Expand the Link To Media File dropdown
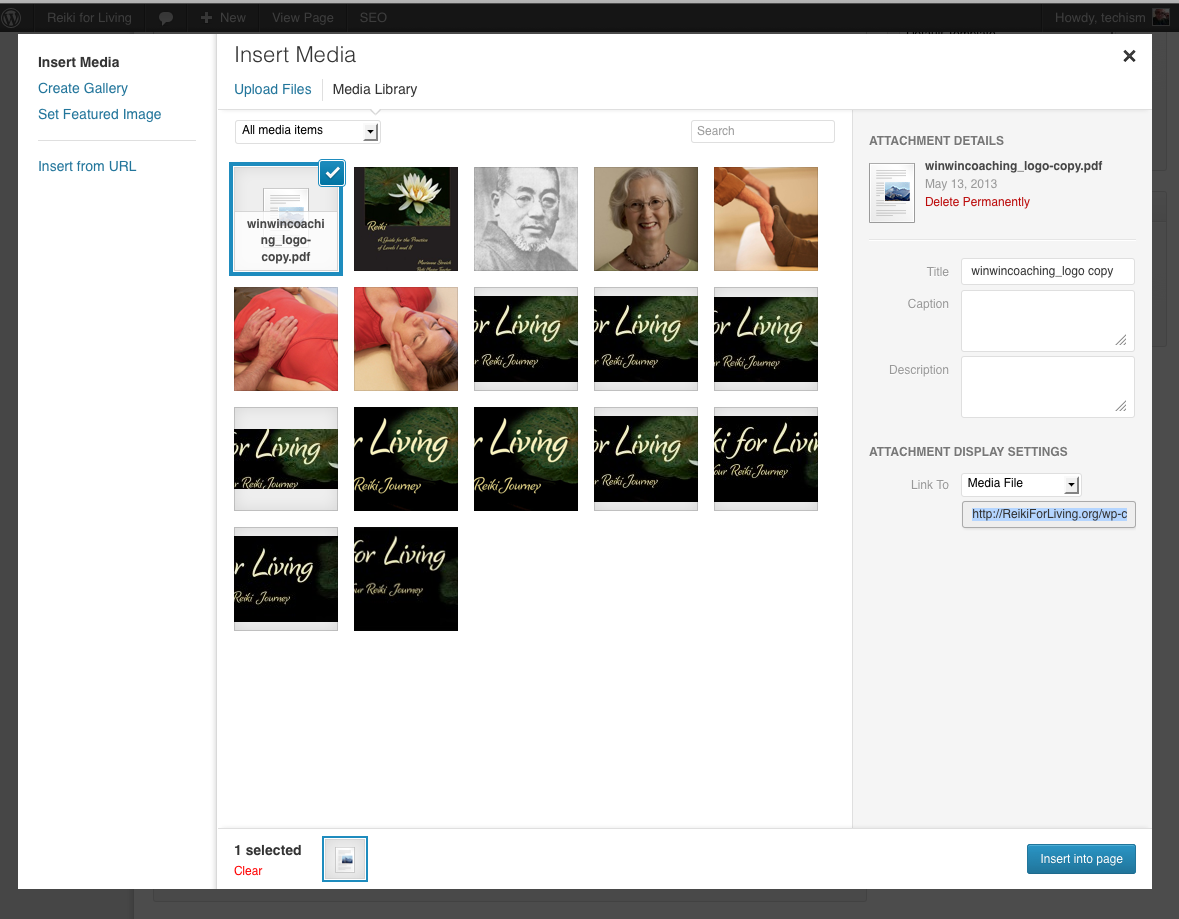Image resolution: width=1179 pixels, height=919 pixels. 1021,484
